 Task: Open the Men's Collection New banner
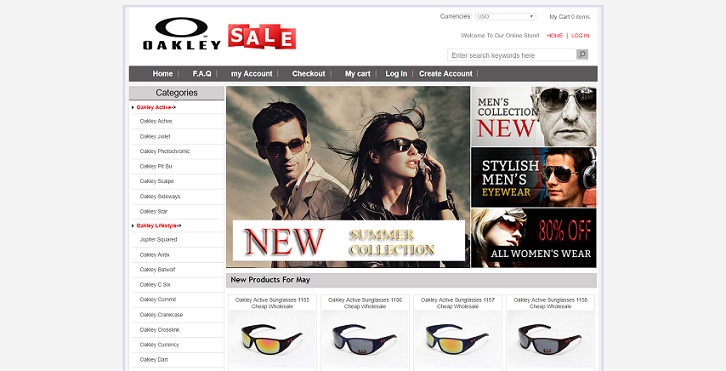tap(534, 116)
